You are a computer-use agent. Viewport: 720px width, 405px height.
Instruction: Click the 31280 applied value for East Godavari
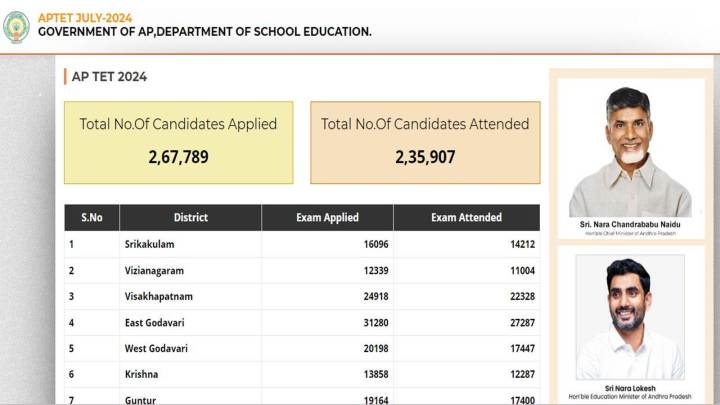pos(376,323)
